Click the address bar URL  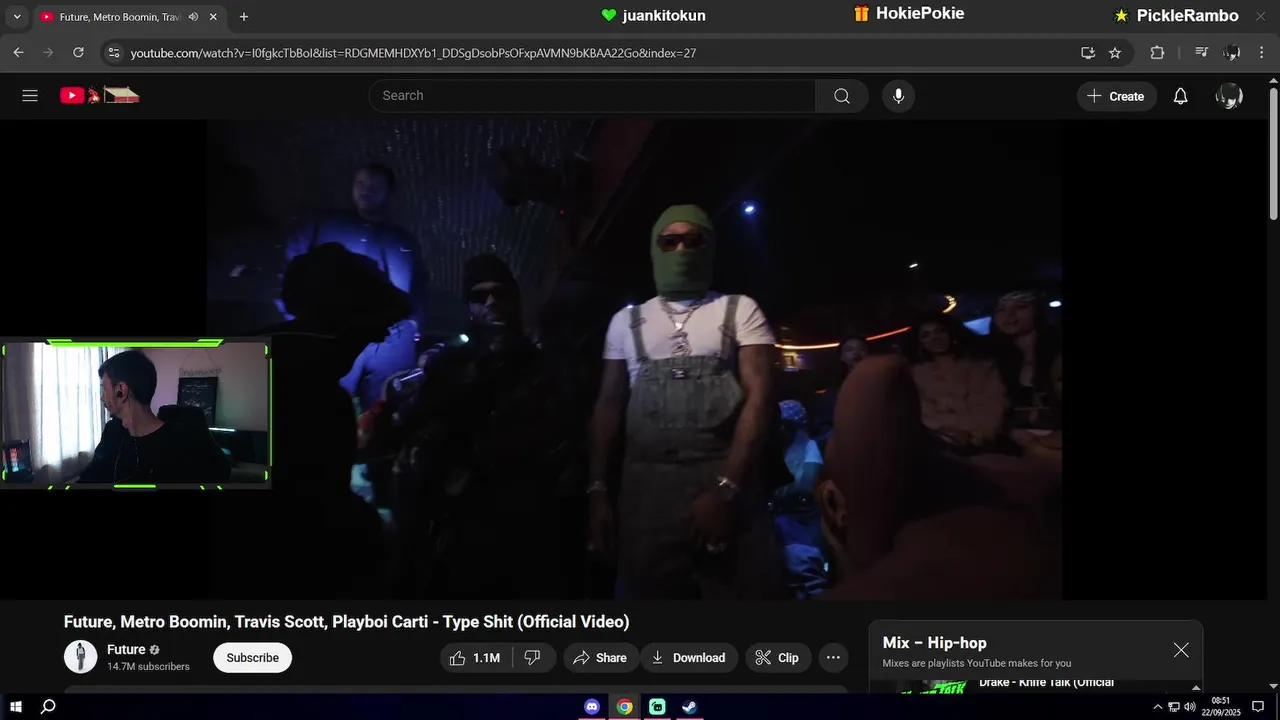tap(413, 53)
